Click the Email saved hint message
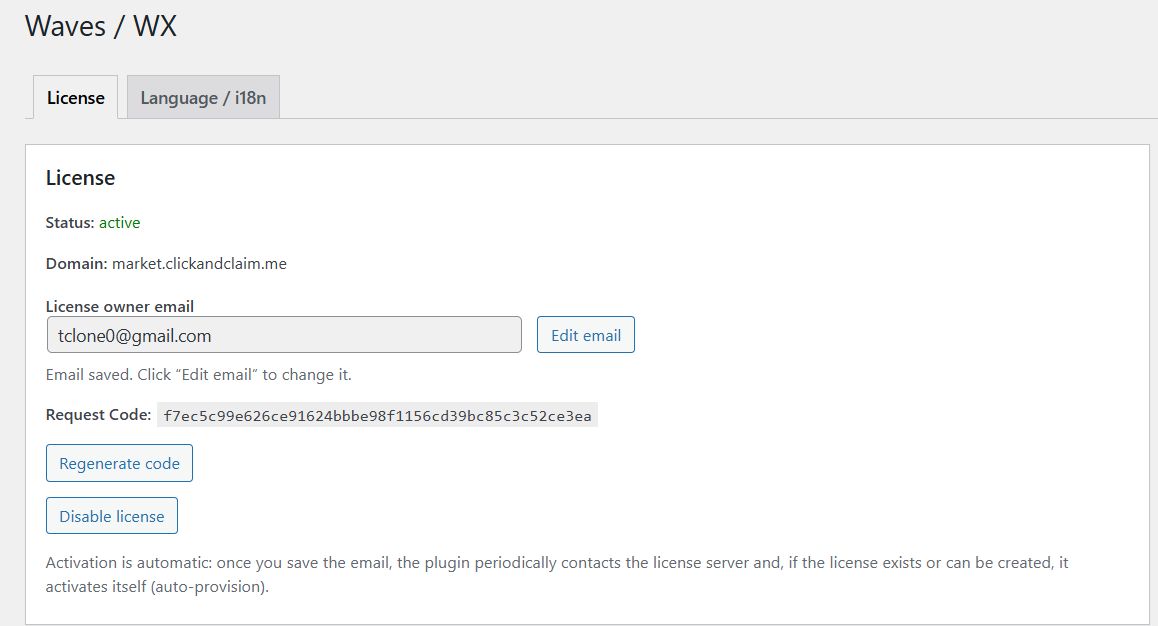 click(199, 375)
